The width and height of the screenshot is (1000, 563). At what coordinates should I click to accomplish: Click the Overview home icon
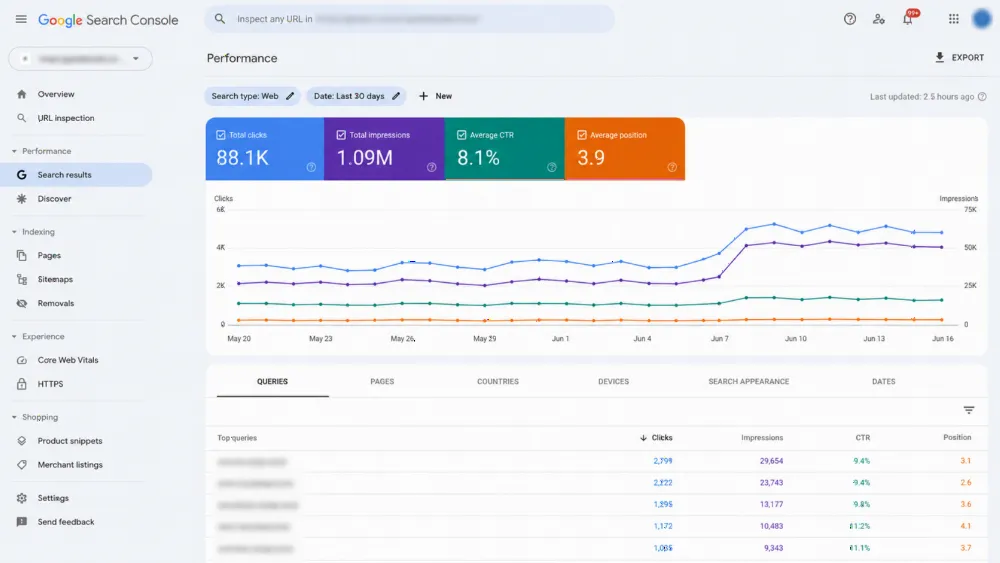tap(22, 94)
